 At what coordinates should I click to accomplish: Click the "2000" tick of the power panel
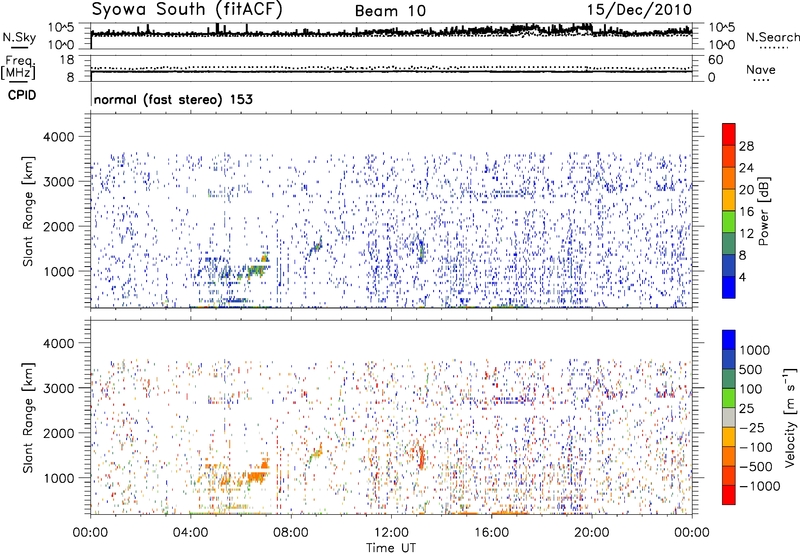pos(59,226)
